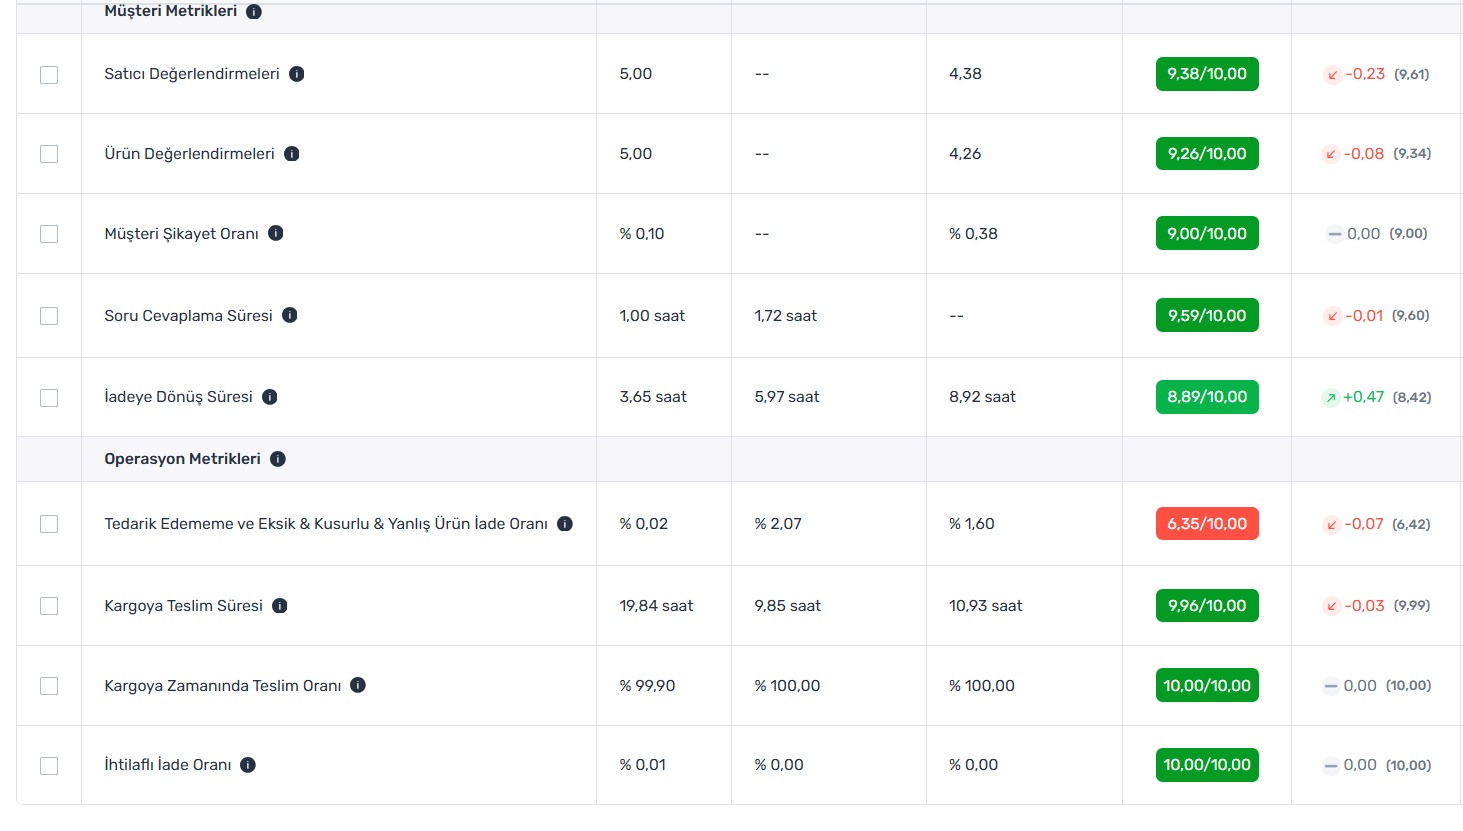Click info icon beside Kargoya Zamanında Teslim Oranı
Viewport: 1463px width, 831px height.
coord(358,685)
